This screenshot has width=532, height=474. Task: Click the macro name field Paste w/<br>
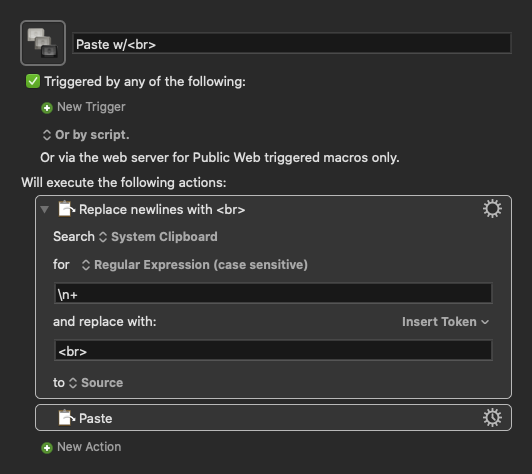pos(292,43)
